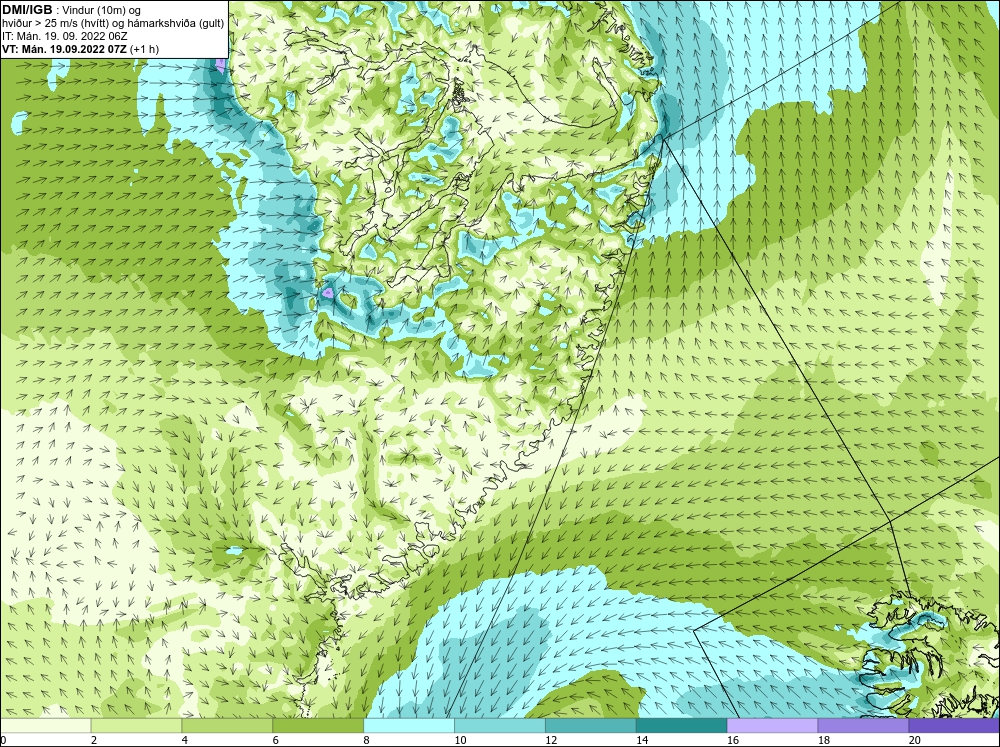
Task: Click the 'IT: Mán. 19. 09. 2022 06Z' line
Action: [64, 36]
